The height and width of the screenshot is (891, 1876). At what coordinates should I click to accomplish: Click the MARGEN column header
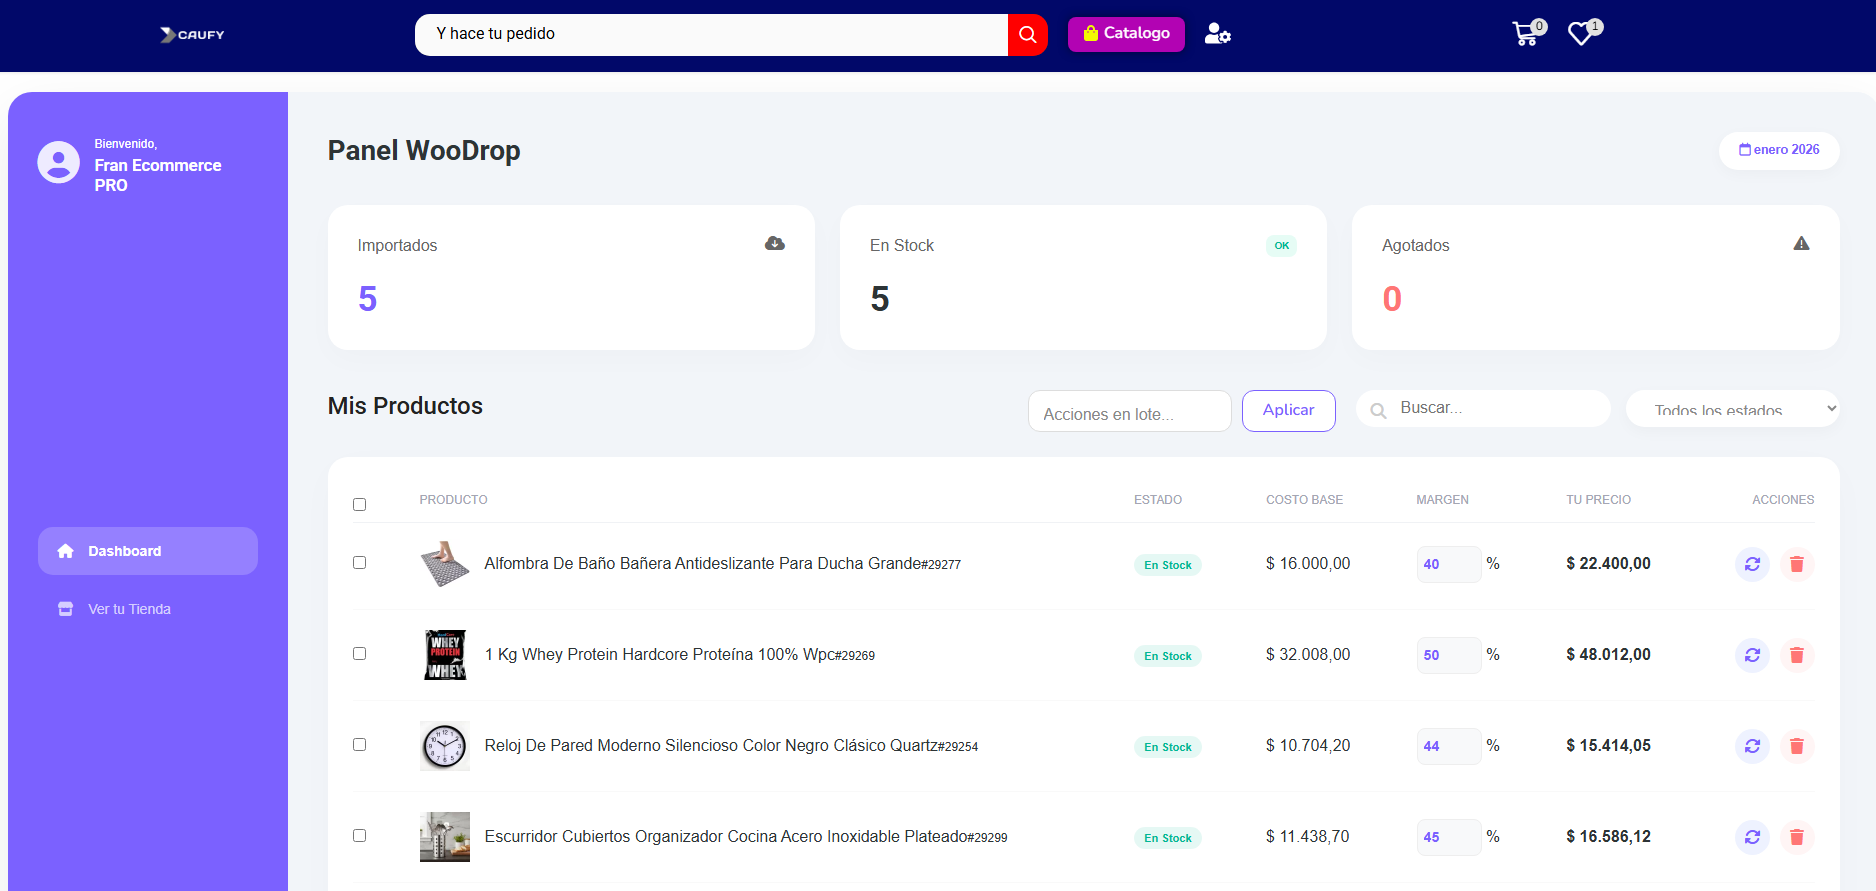pyautogui.click(x=1442, y=500)
